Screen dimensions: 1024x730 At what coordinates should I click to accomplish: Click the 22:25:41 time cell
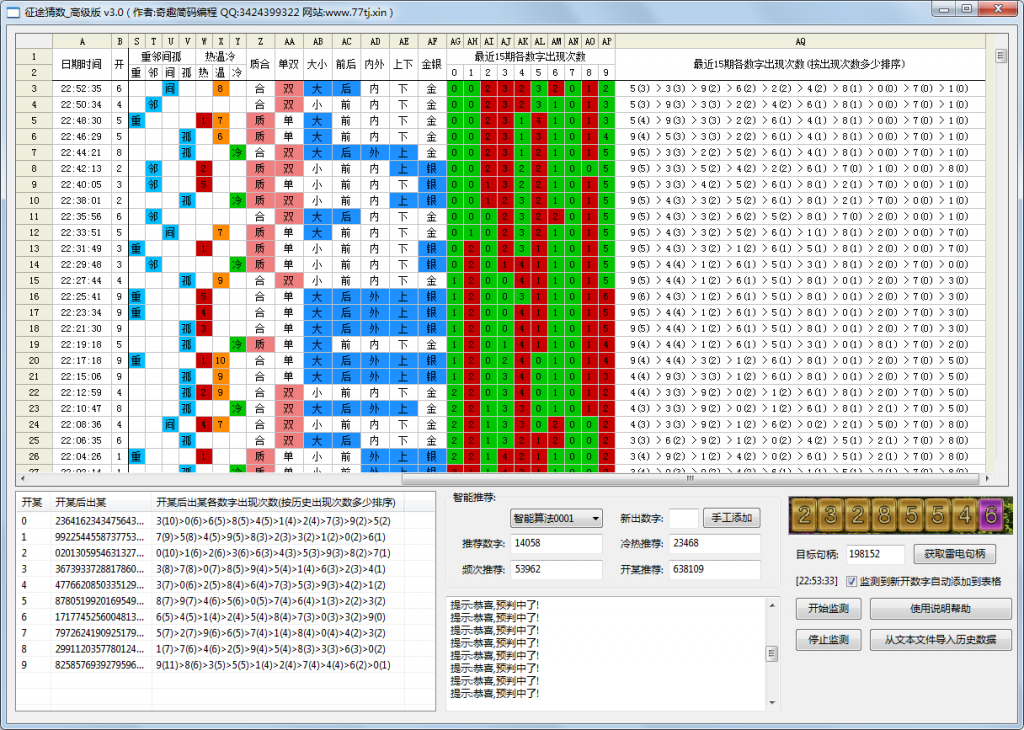point(82,296)
